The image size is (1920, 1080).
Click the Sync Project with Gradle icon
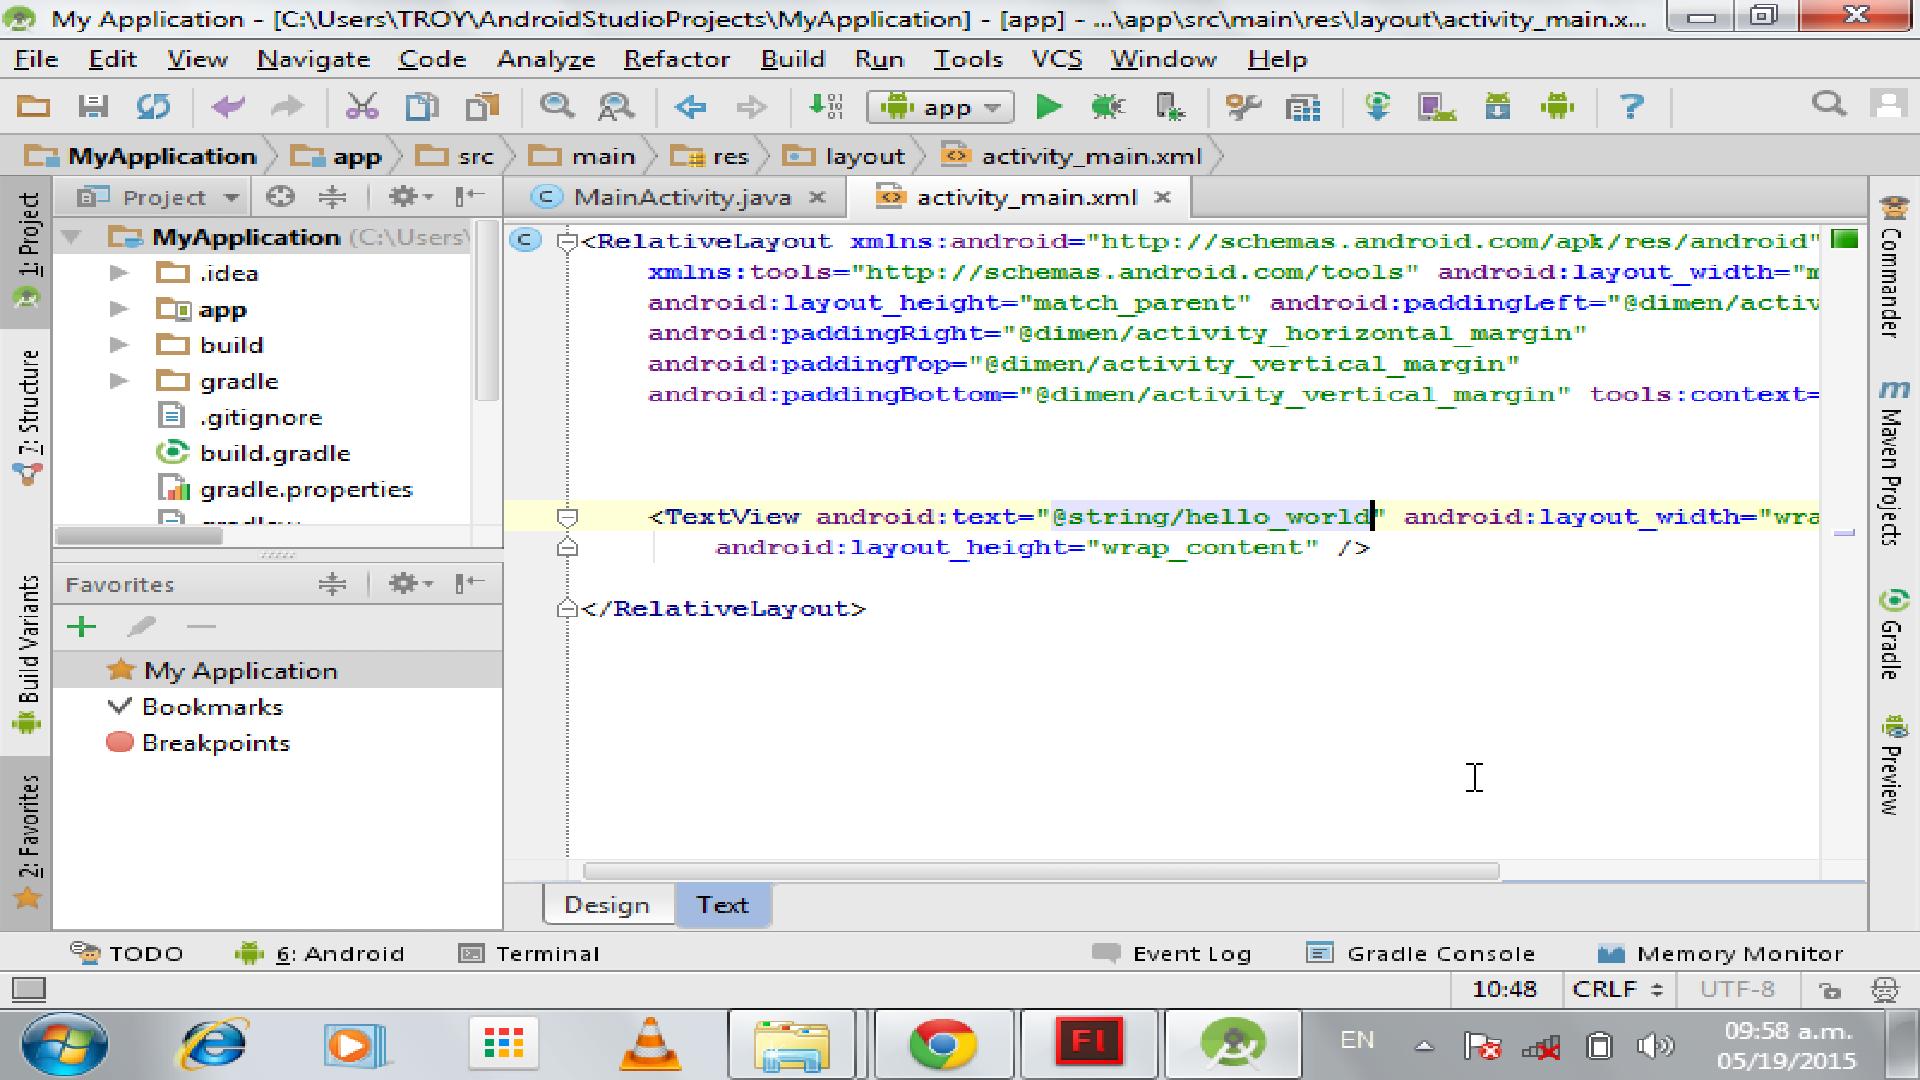(x=1377, y=106)
